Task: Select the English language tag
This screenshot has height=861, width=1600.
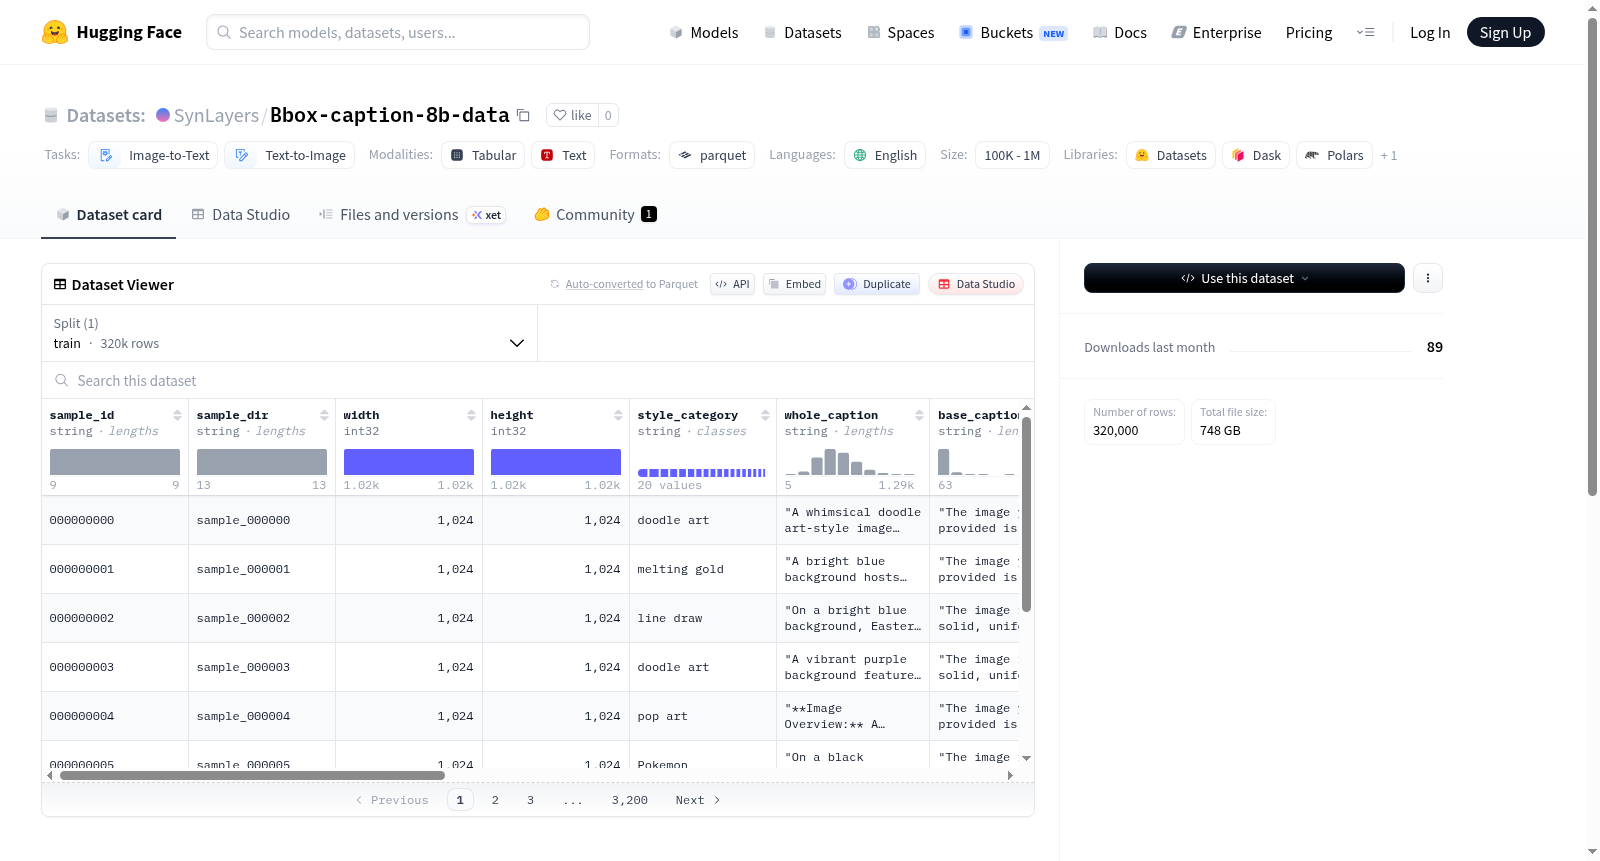Action: tap(885, 155)
